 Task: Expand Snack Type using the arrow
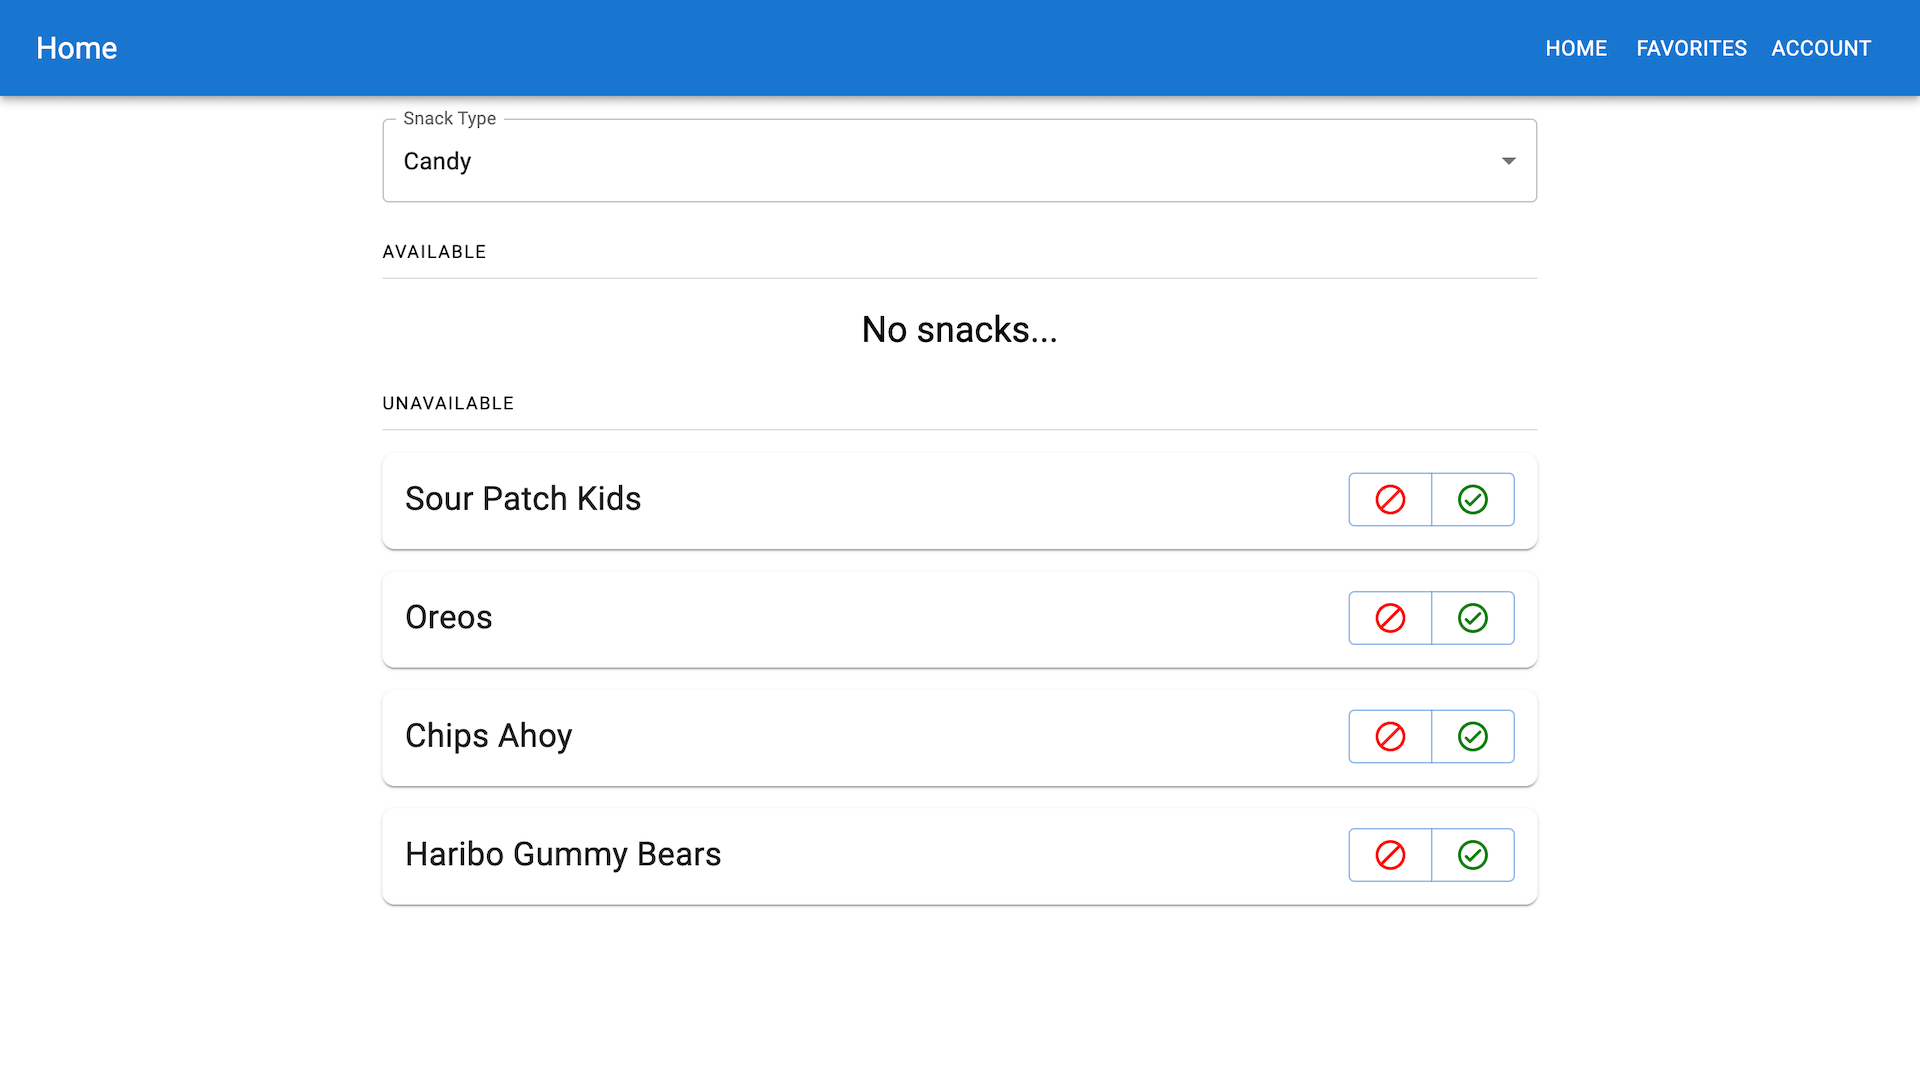pyautogui.click(x=1509, y=161)
